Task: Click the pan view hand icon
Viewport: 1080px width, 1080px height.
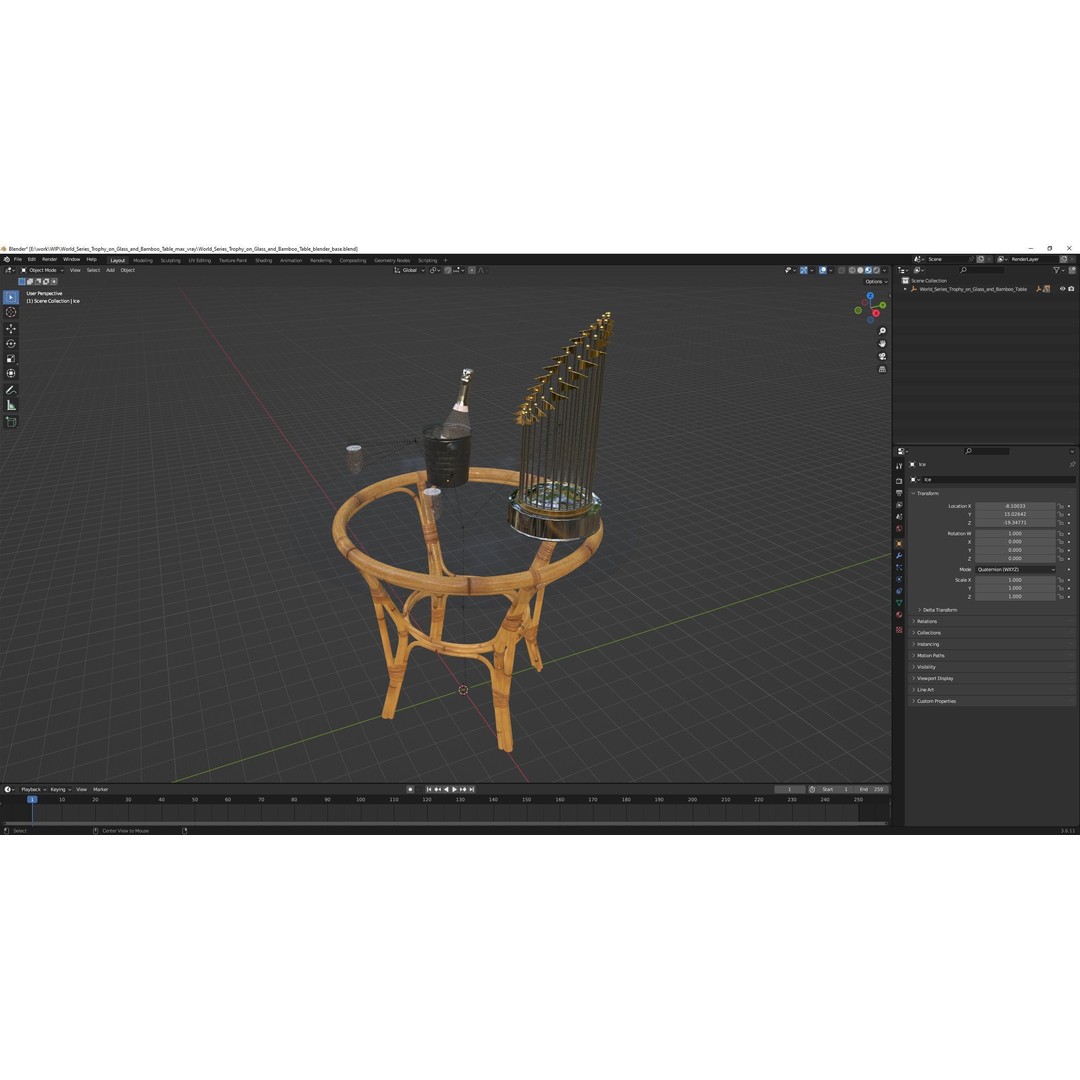Action: (882, 344)
